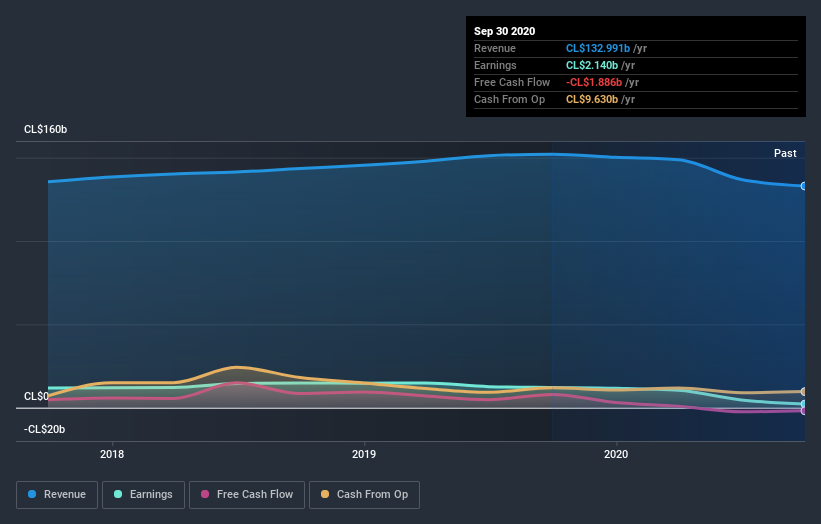Select the 2019 x-axis label

tap(364, 454)
